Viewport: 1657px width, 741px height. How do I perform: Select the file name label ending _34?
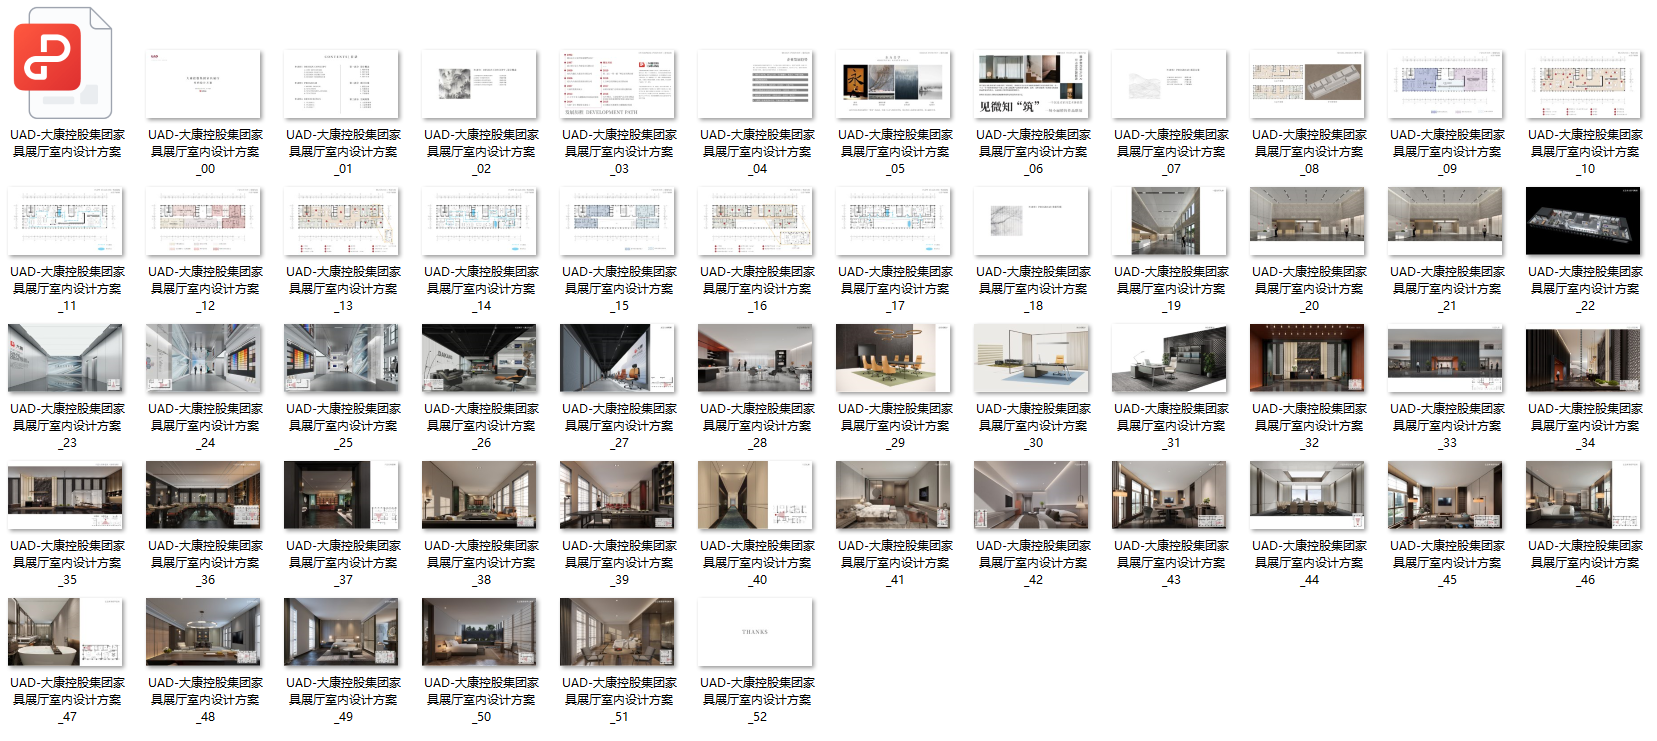(x=1585, y=426)
